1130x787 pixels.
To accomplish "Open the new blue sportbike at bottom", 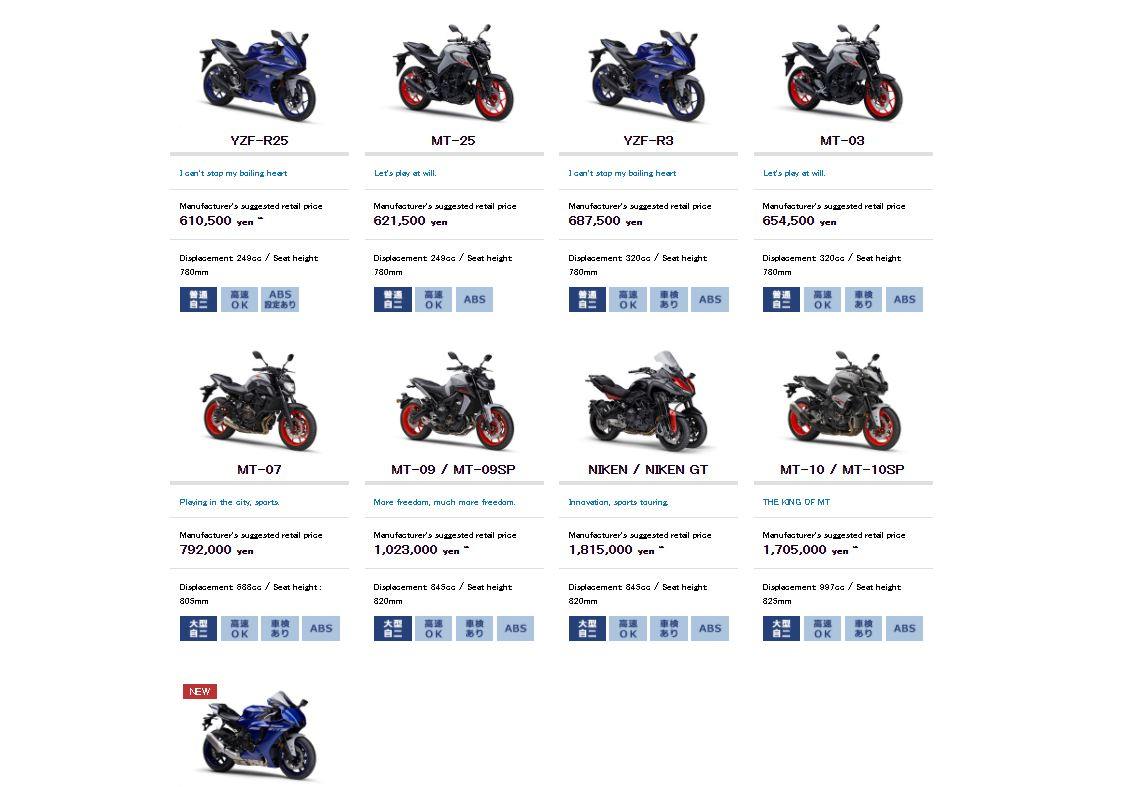I will [x=259, y=735].
